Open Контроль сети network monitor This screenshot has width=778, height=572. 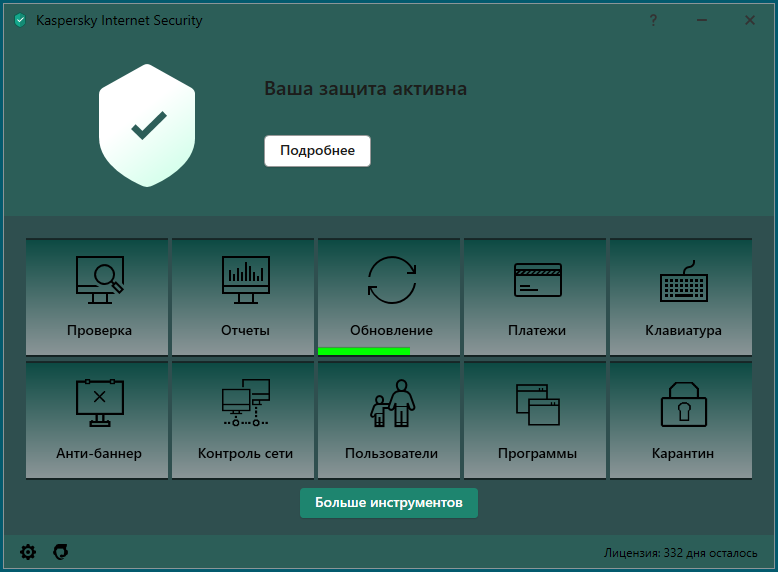tap(243, 420)
